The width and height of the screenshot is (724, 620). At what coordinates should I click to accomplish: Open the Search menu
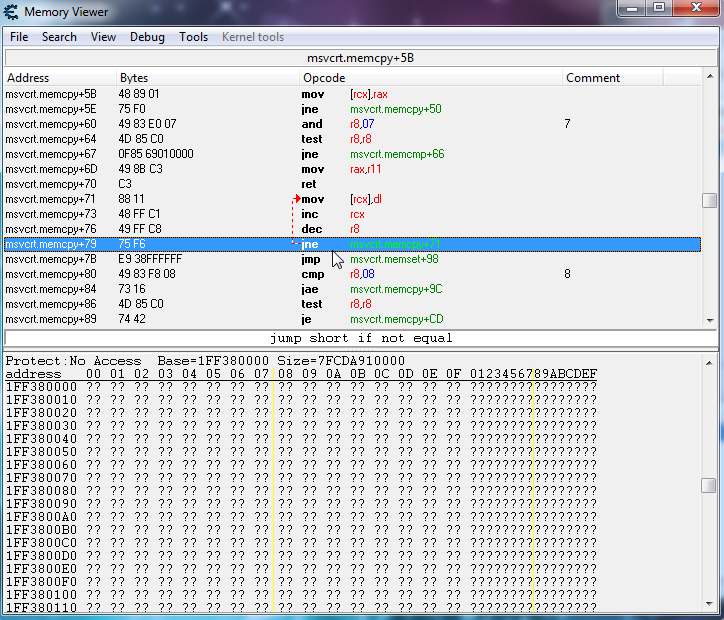(x=59, y=37)
